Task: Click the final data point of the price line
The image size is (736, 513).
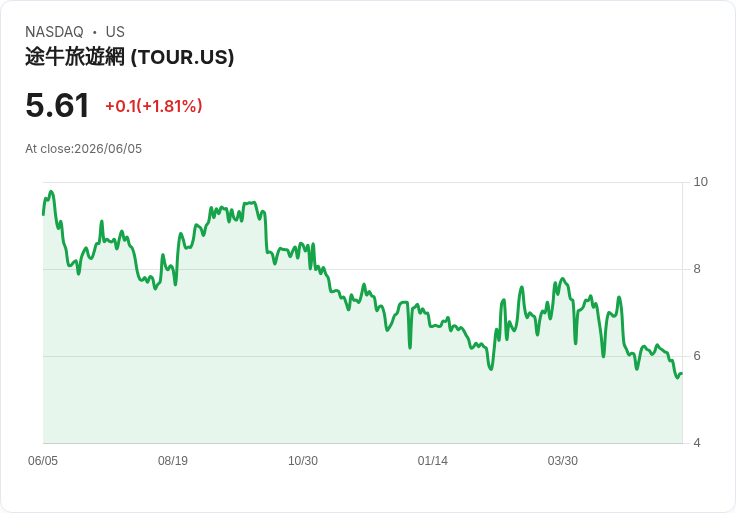Action: [682, 374]
